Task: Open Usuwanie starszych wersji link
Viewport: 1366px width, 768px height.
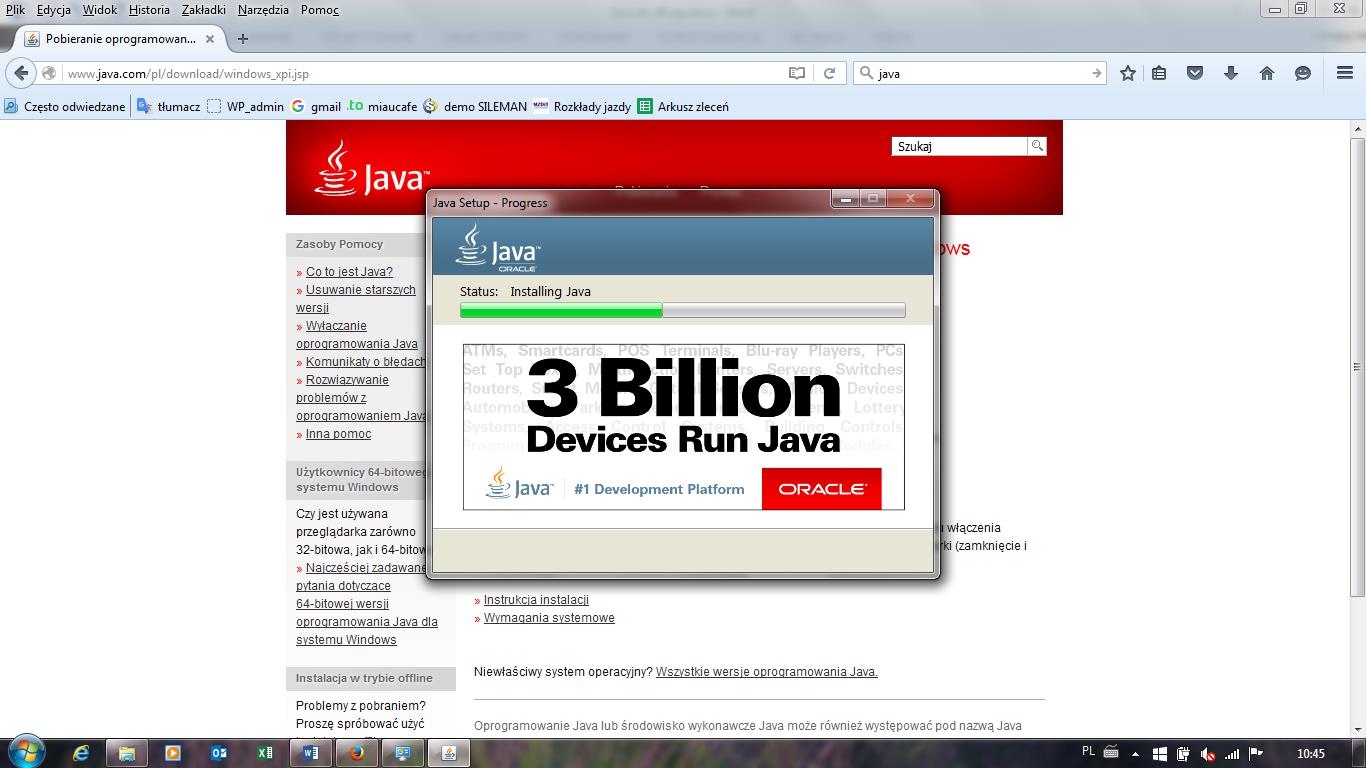Action: [356, 299]
